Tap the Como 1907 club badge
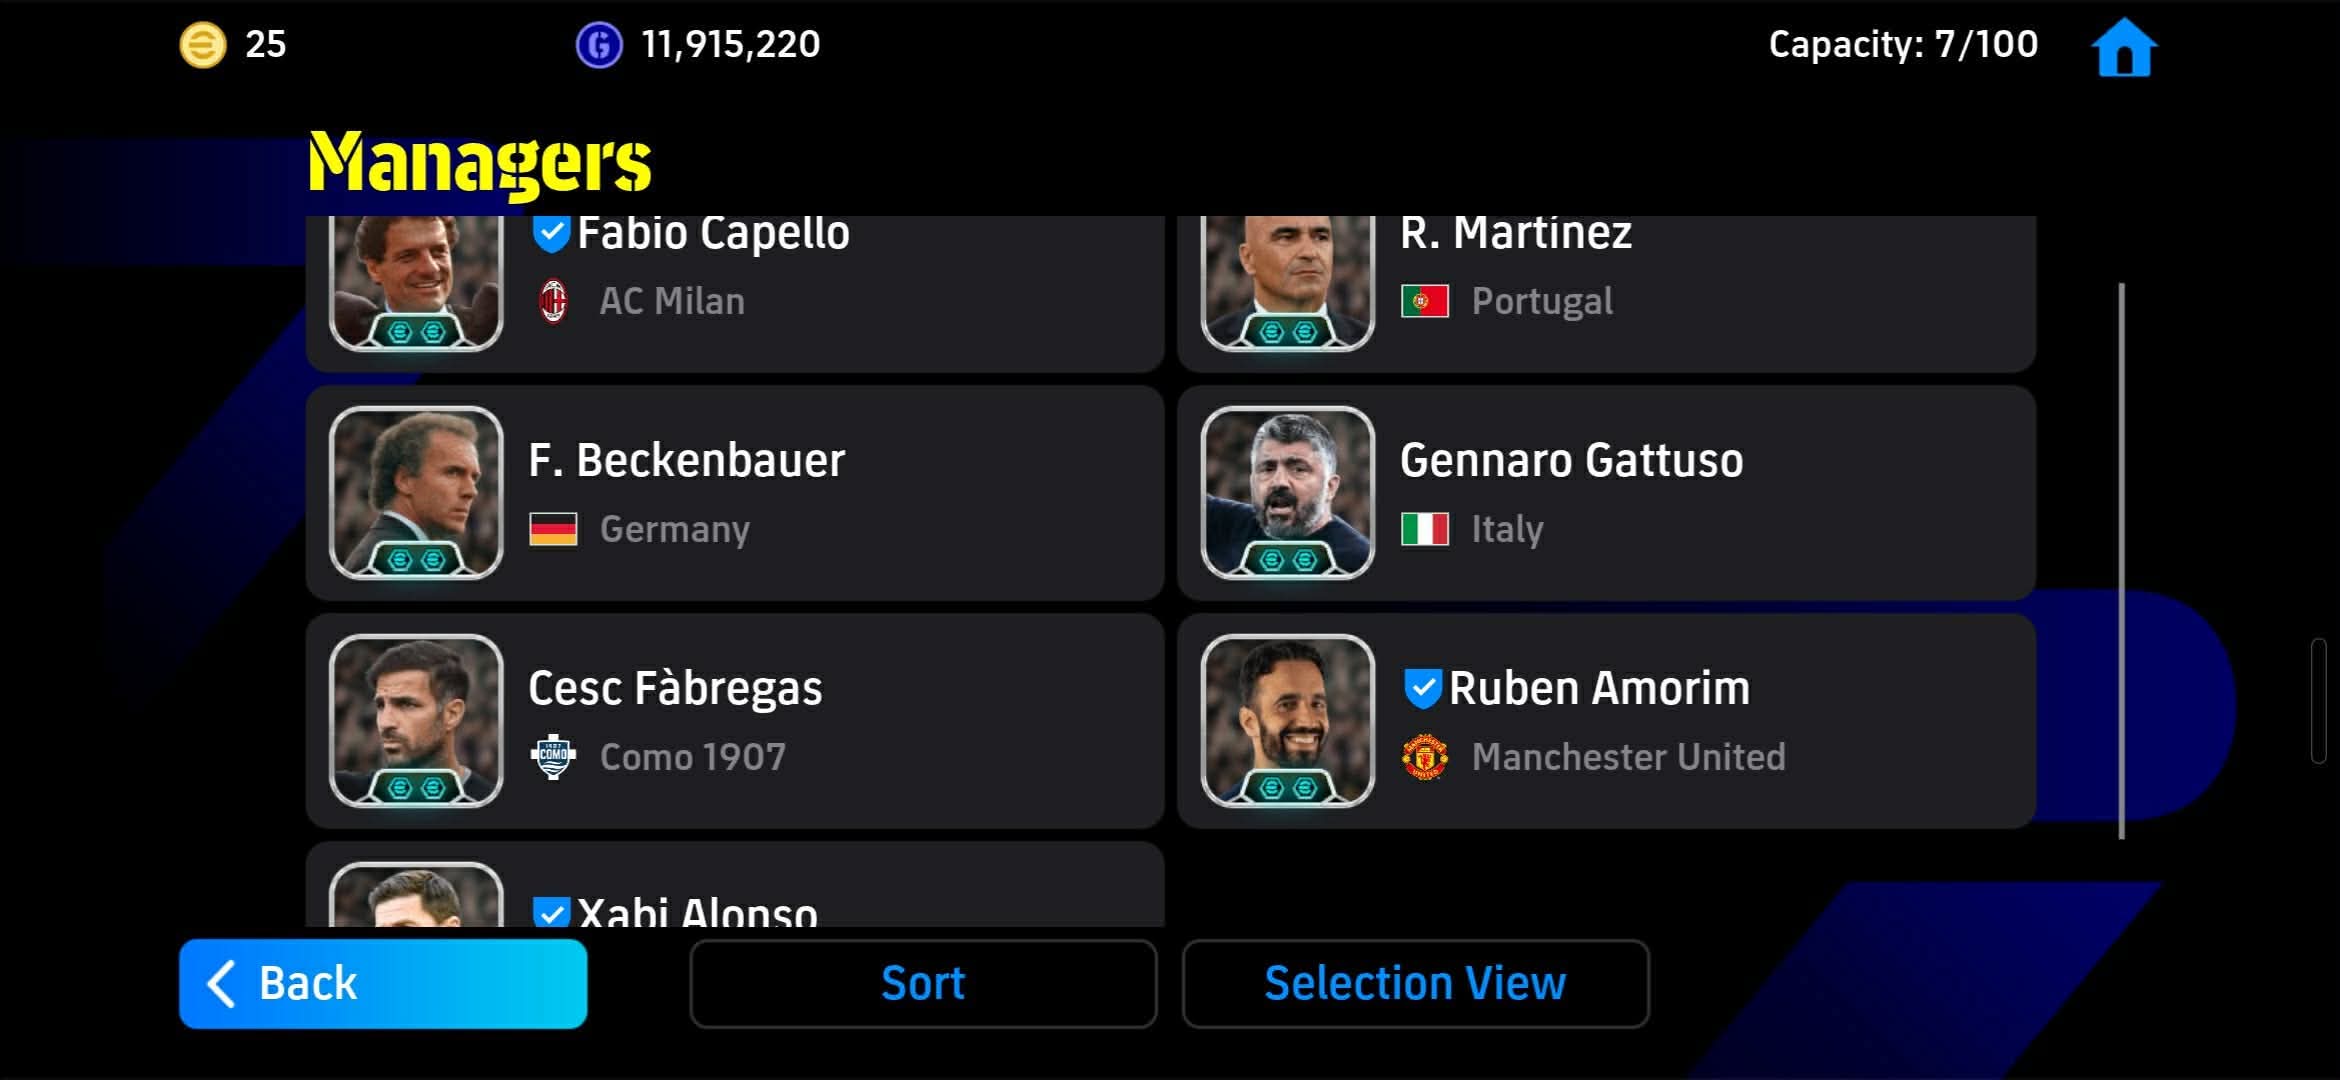This screenshot has height=1080, width=2340. tap(553, 757)
